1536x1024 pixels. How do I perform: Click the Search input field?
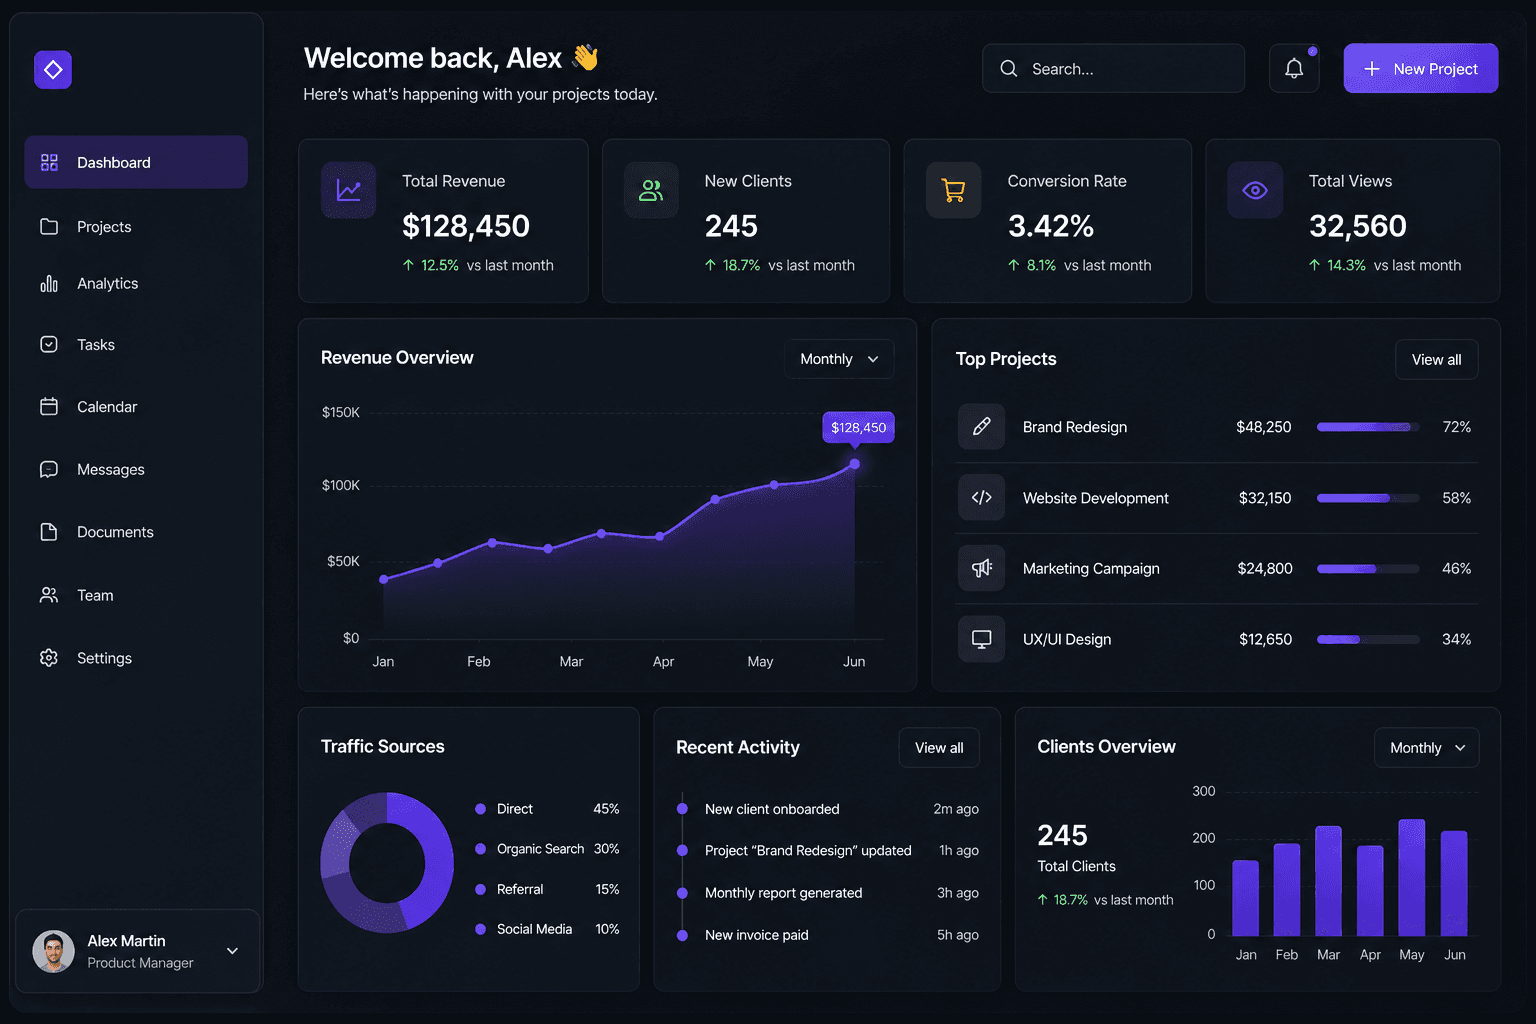(1113, 68)
